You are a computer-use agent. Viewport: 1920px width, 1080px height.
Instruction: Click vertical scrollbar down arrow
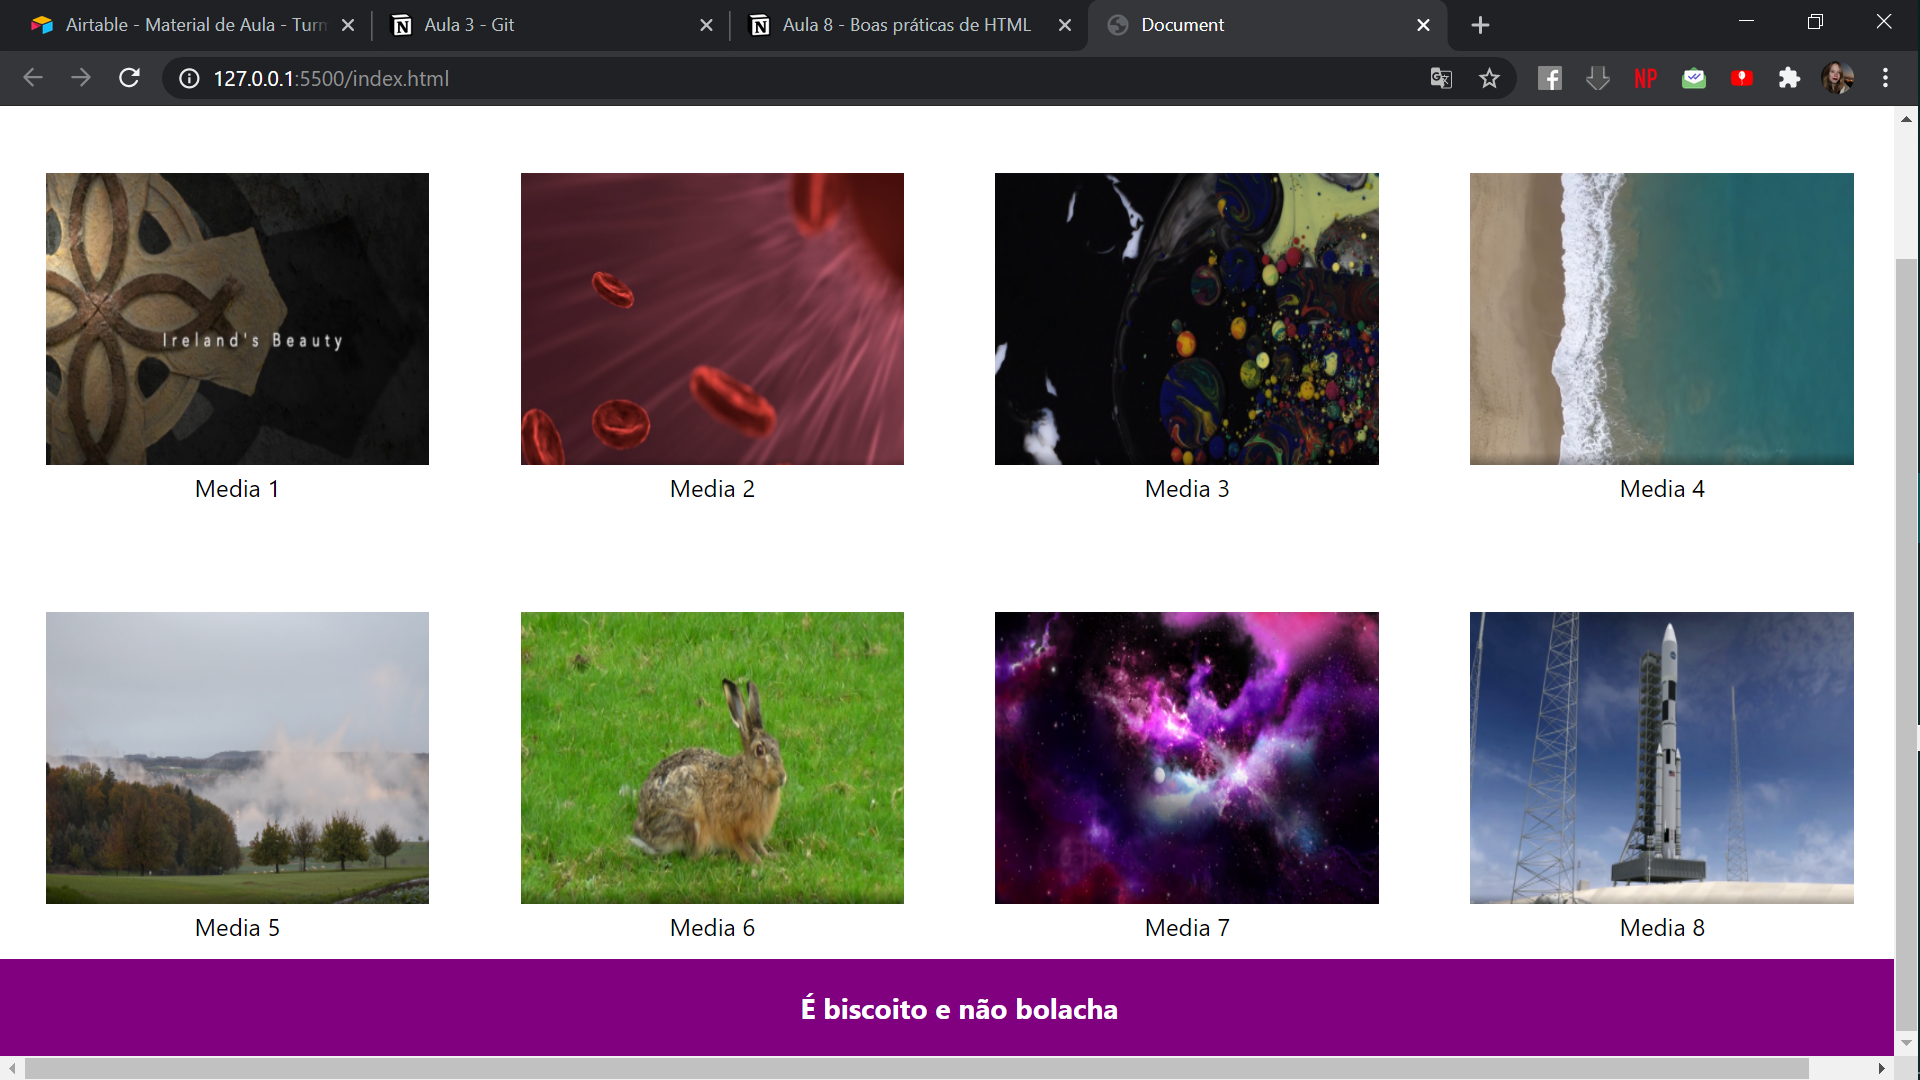[1906, 1042]
